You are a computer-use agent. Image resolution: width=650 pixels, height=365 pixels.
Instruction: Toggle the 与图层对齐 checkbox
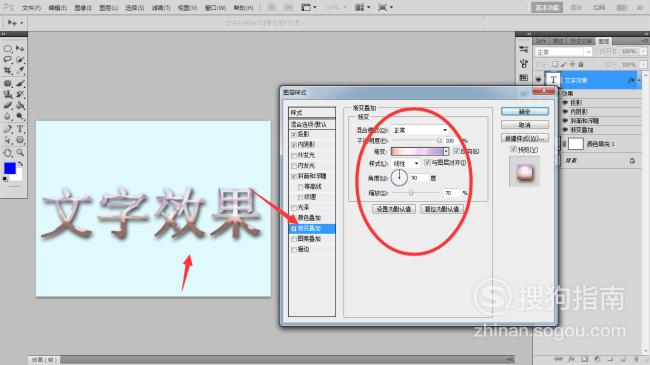(x=427, y=163)
